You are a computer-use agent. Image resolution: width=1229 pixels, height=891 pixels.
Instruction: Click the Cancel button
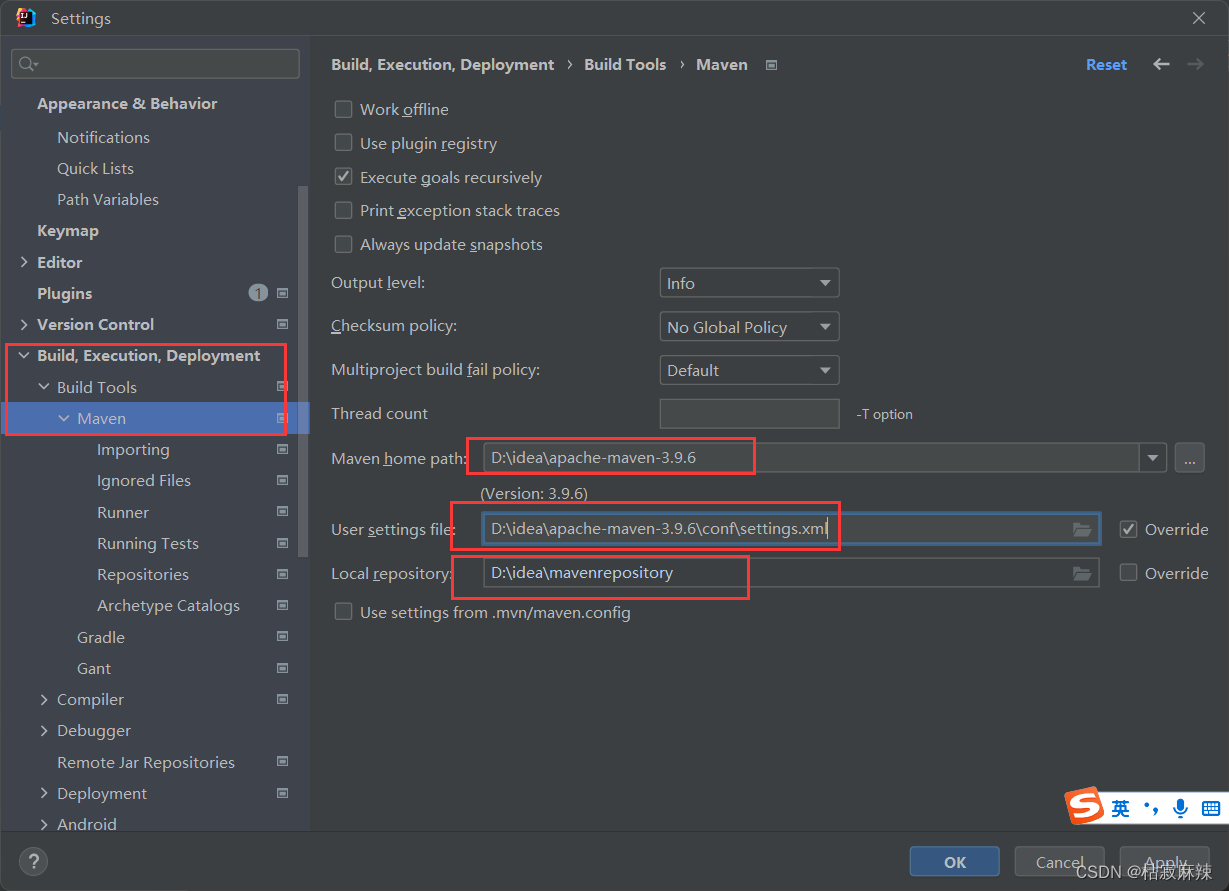[x=1060, y=862]
